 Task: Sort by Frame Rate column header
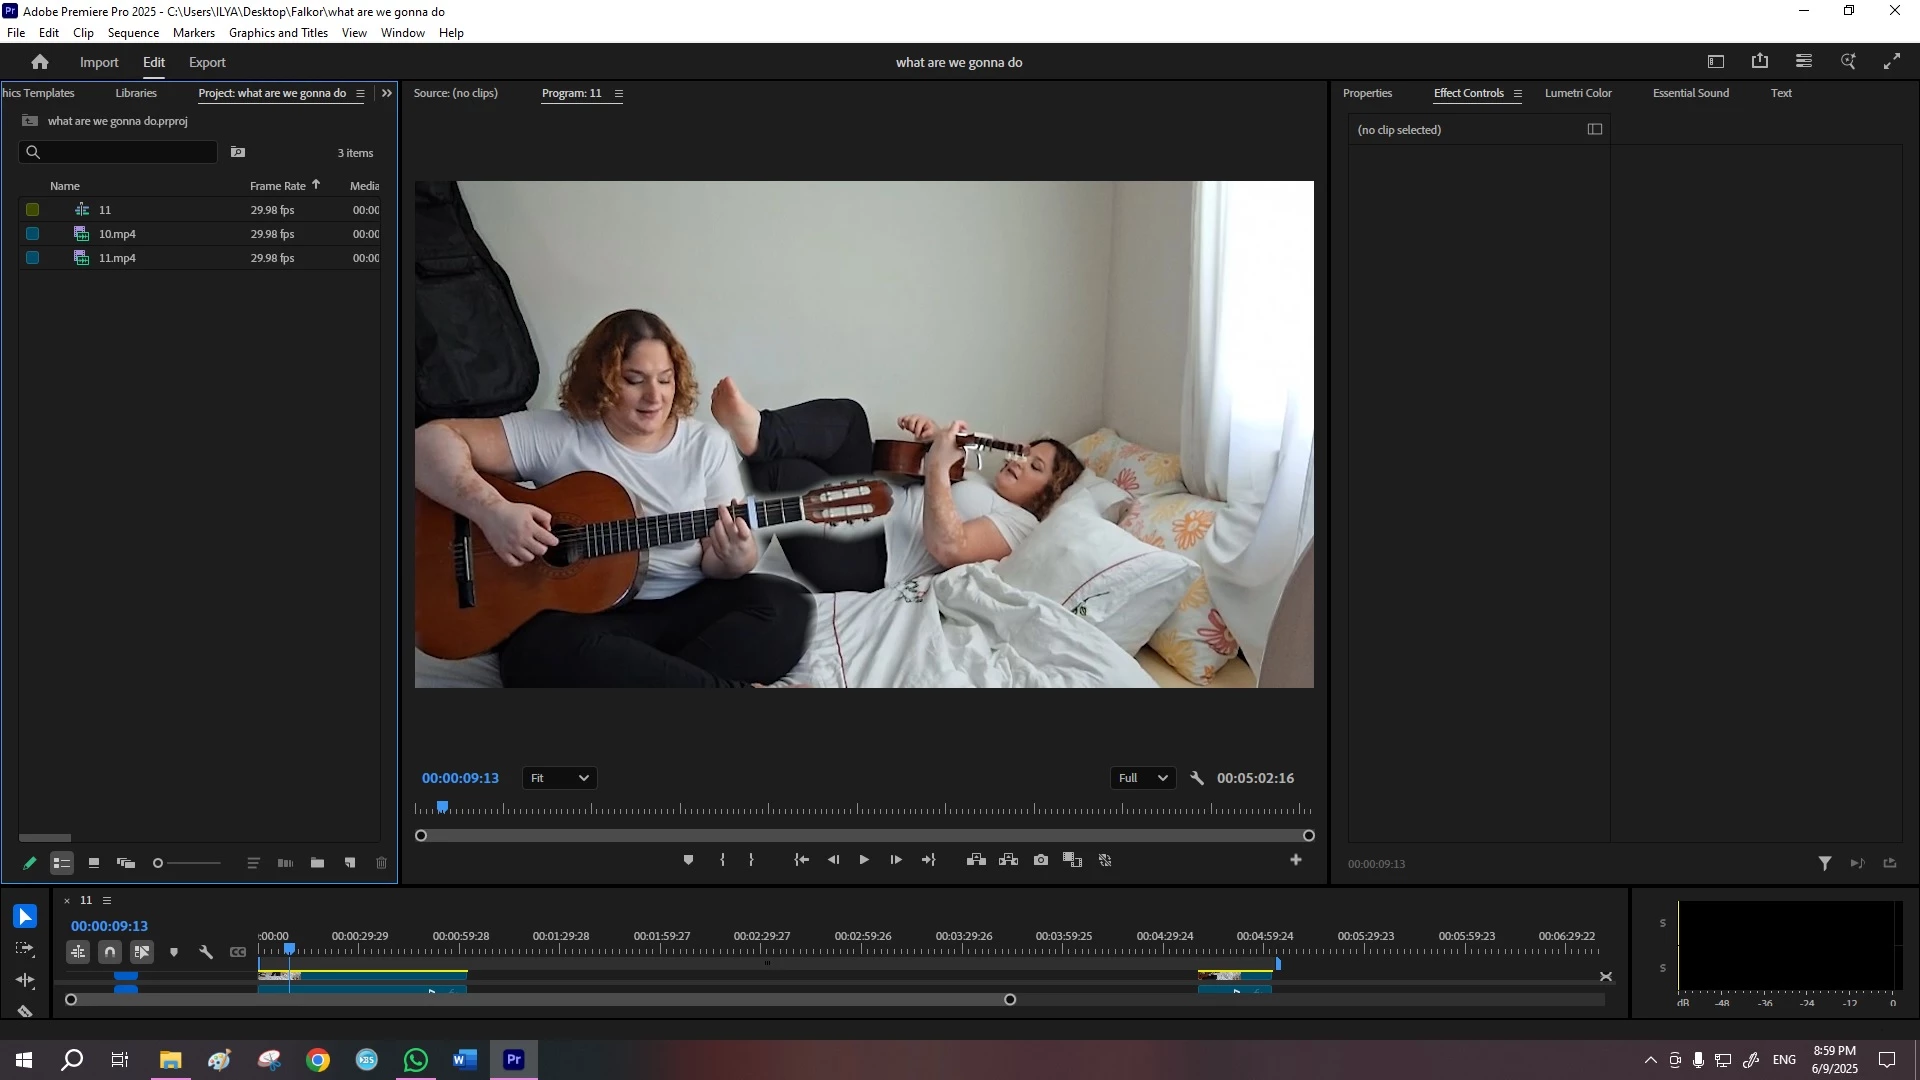click(x=278, y=186)
